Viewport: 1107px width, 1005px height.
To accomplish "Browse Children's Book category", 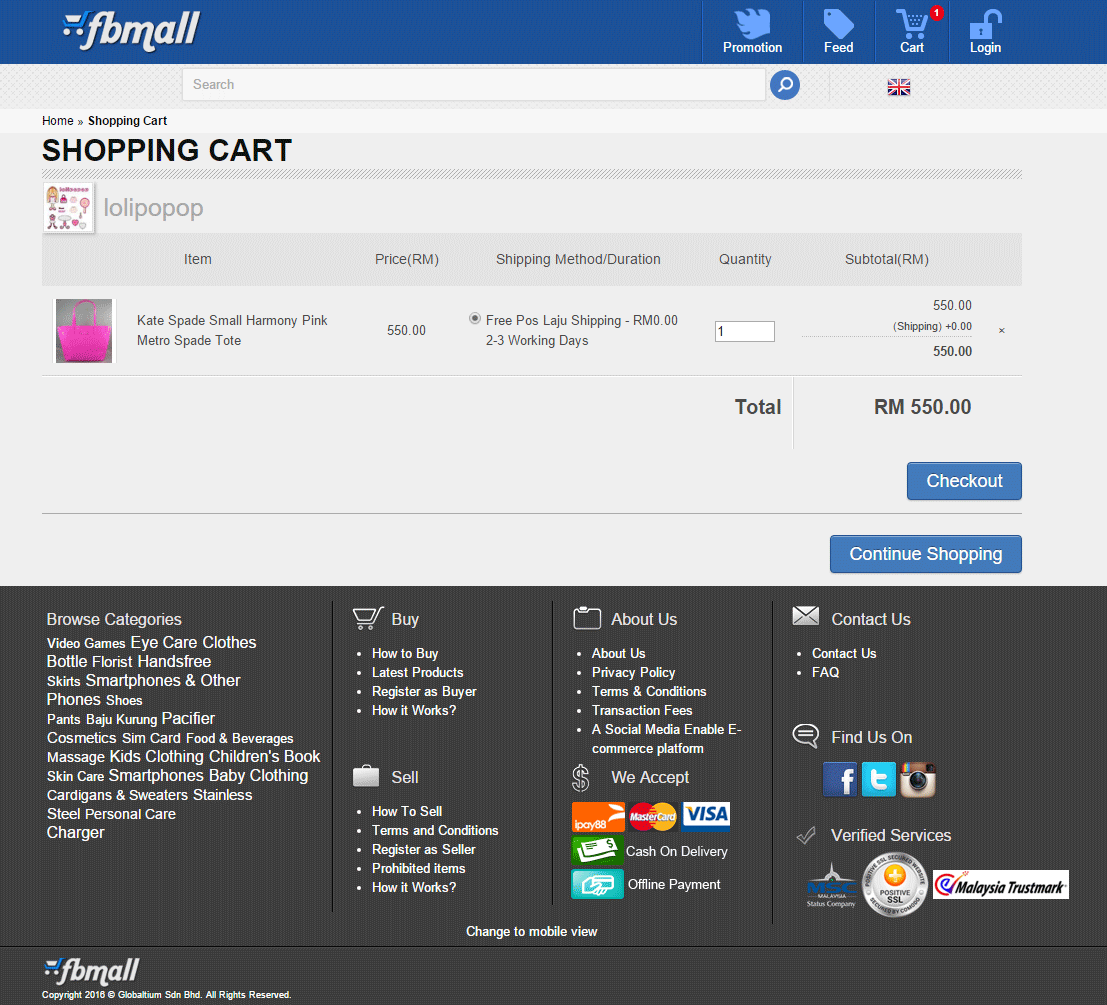I will coord(265,757).
